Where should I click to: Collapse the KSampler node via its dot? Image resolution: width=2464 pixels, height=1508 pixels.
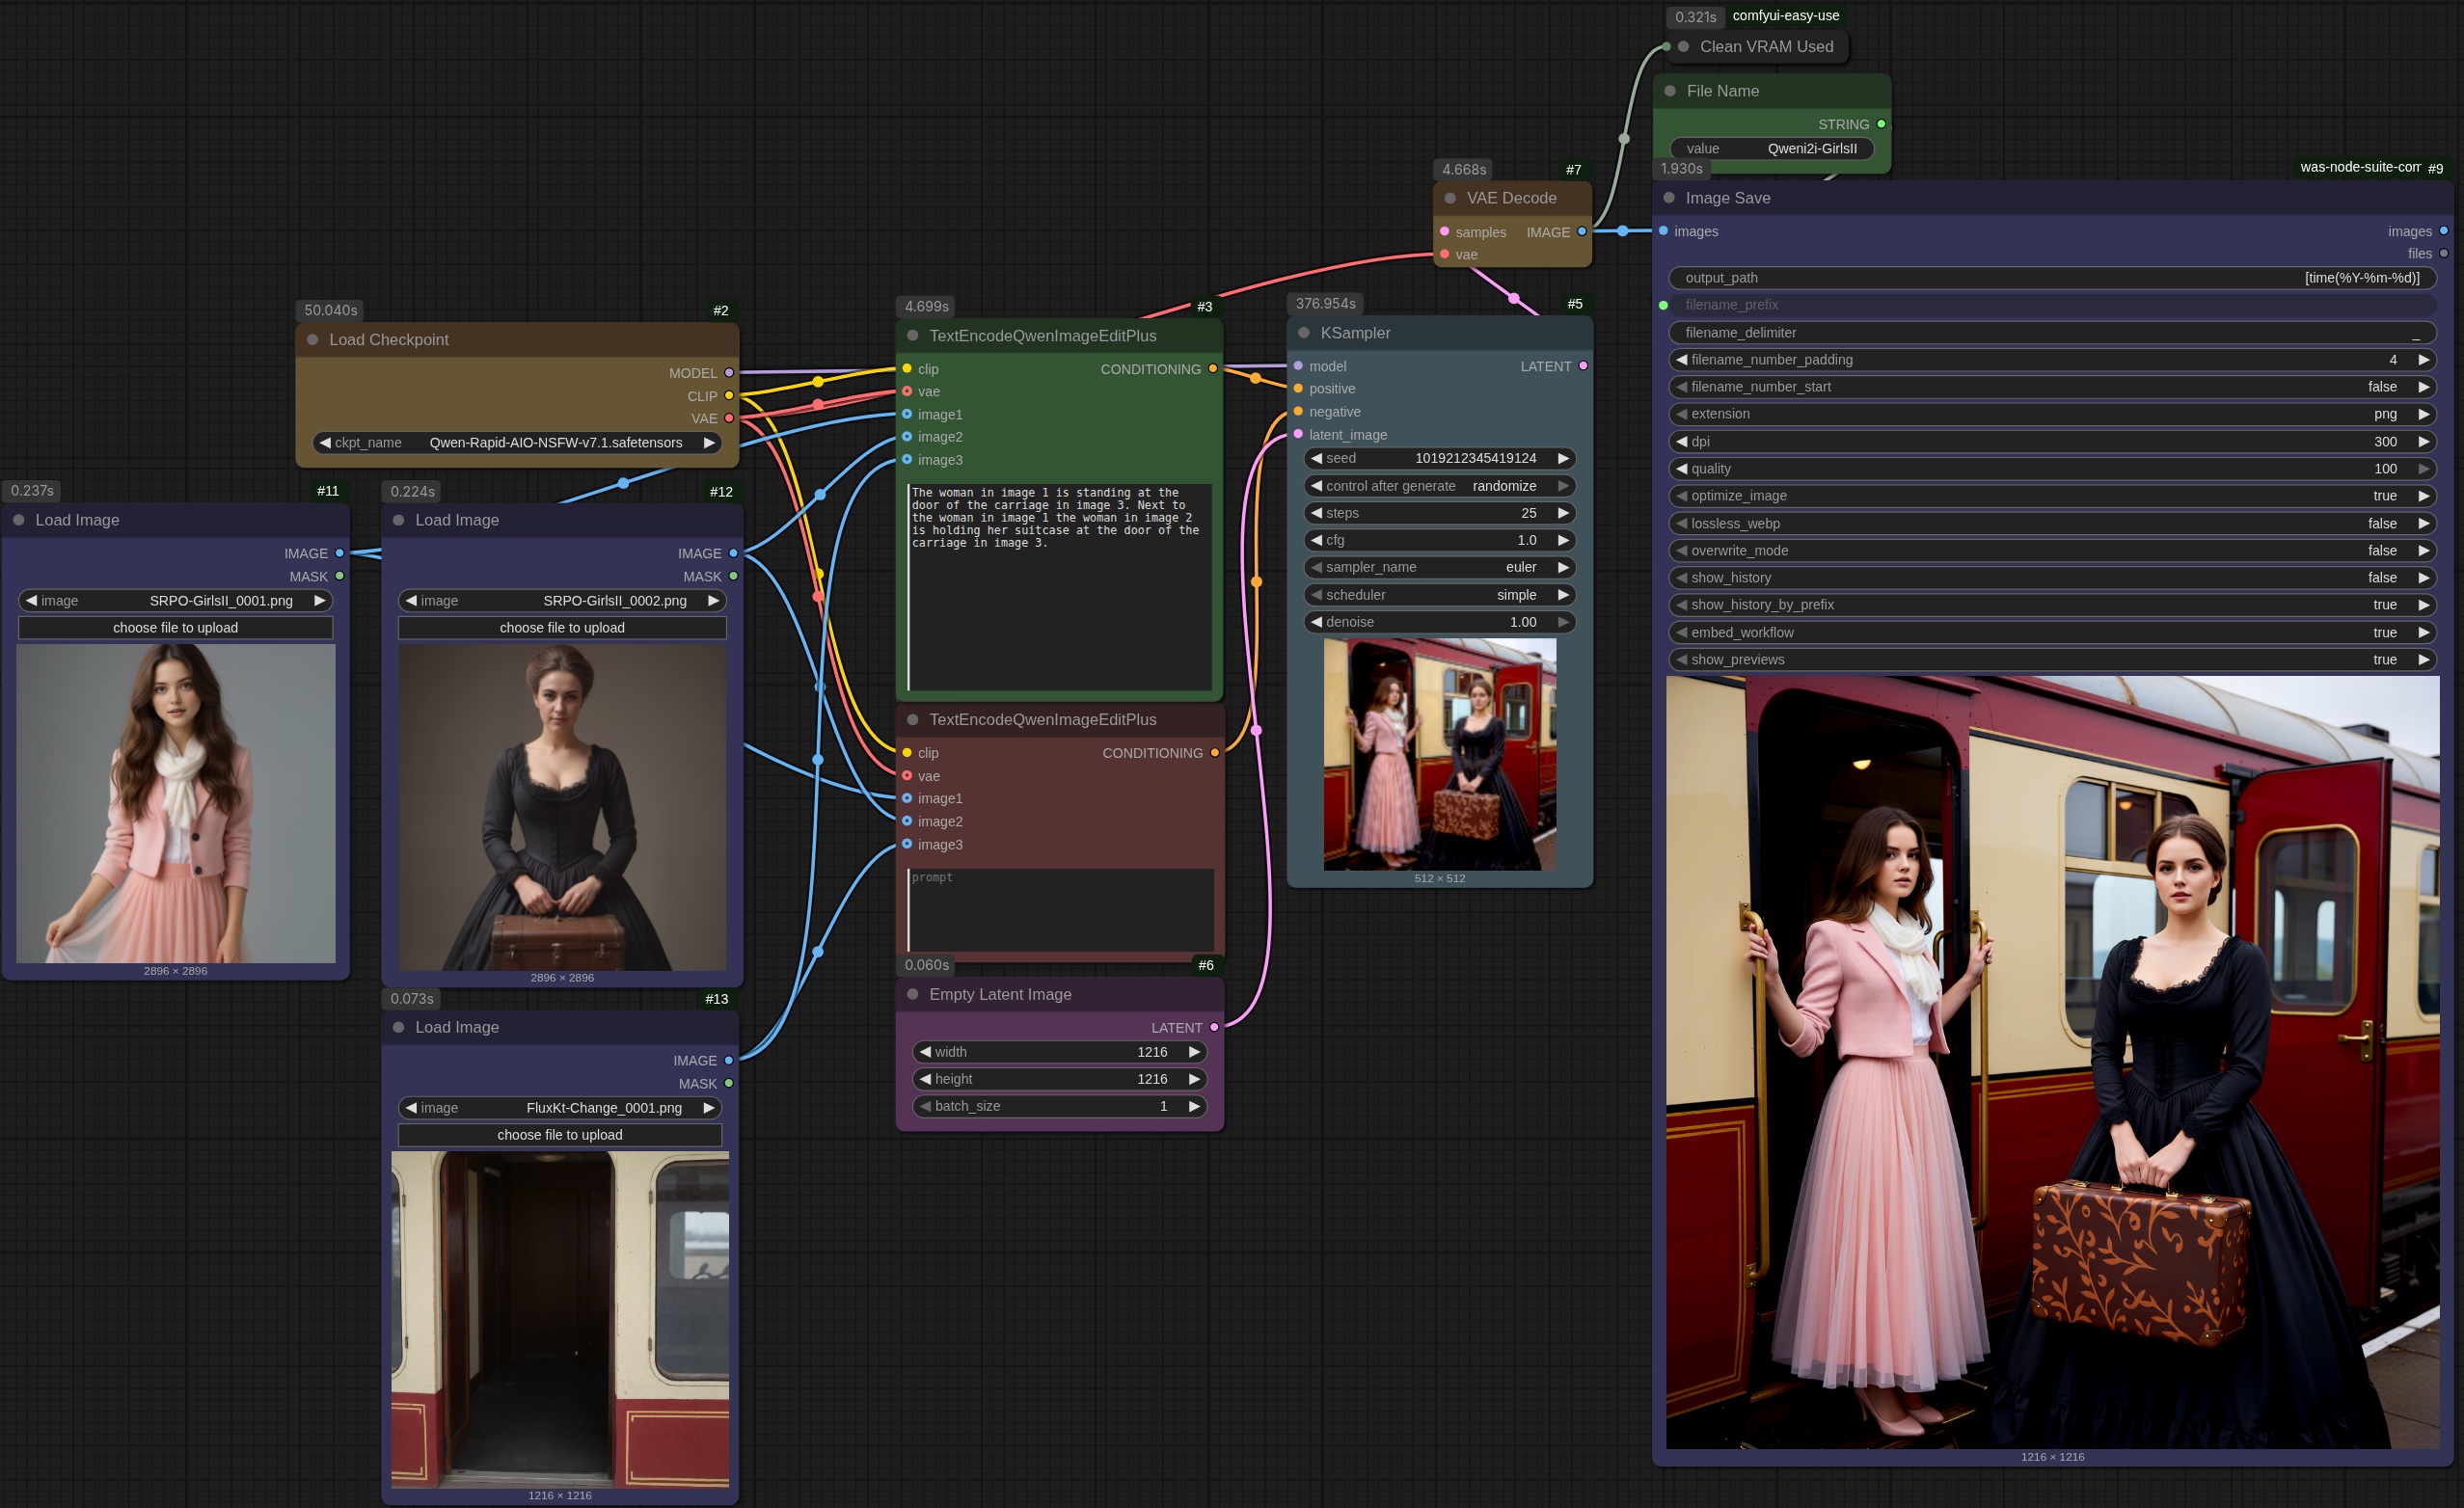[x=1303, y=333]
